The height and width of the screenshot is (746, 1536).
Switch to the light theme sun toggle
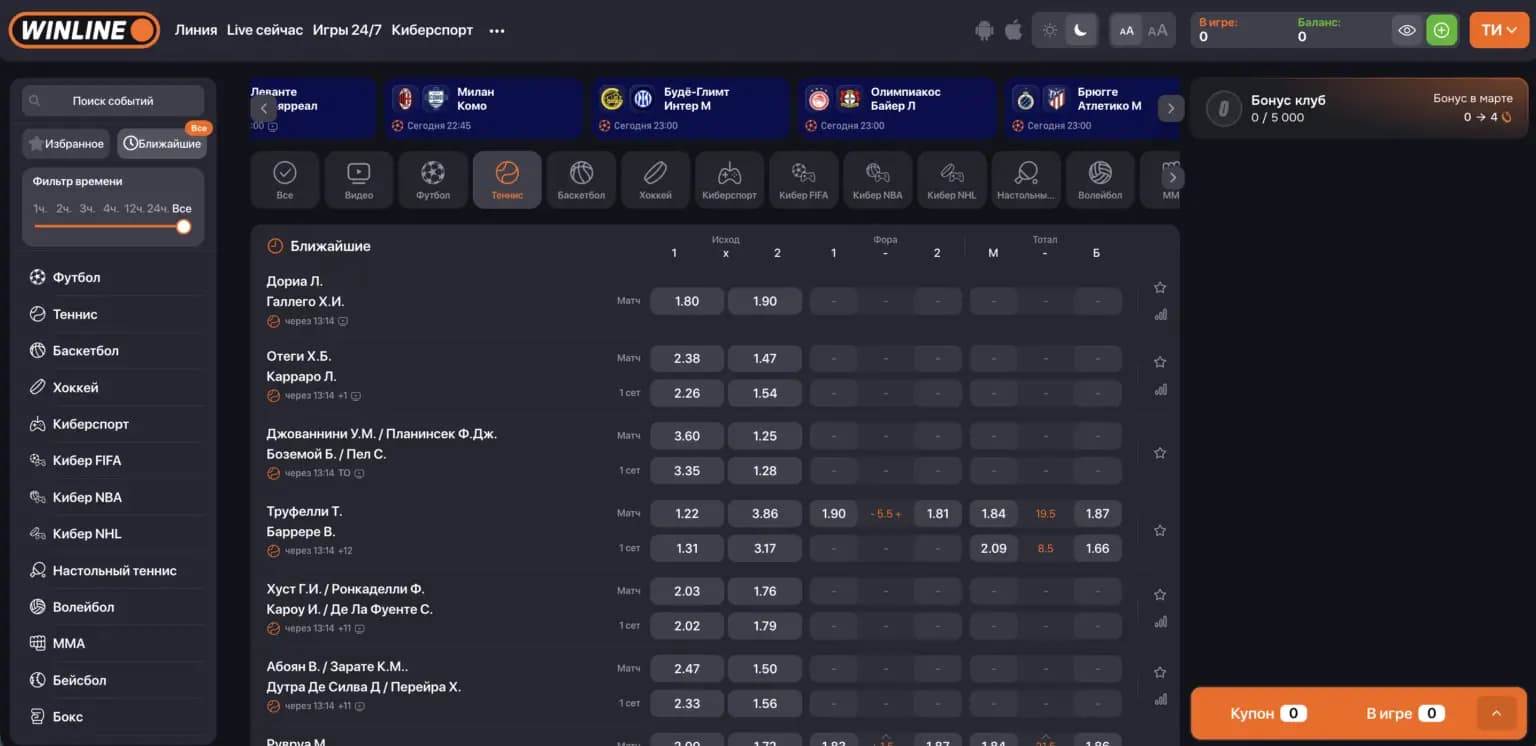(x=1050, y=30)
